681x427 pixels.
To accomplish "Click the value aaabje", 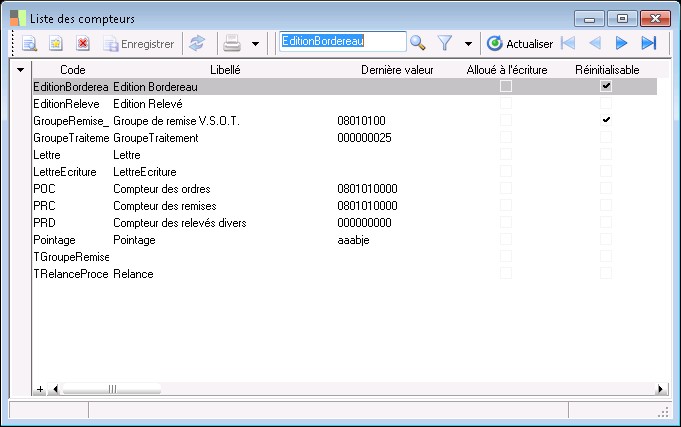I will [x=354, y=240].
